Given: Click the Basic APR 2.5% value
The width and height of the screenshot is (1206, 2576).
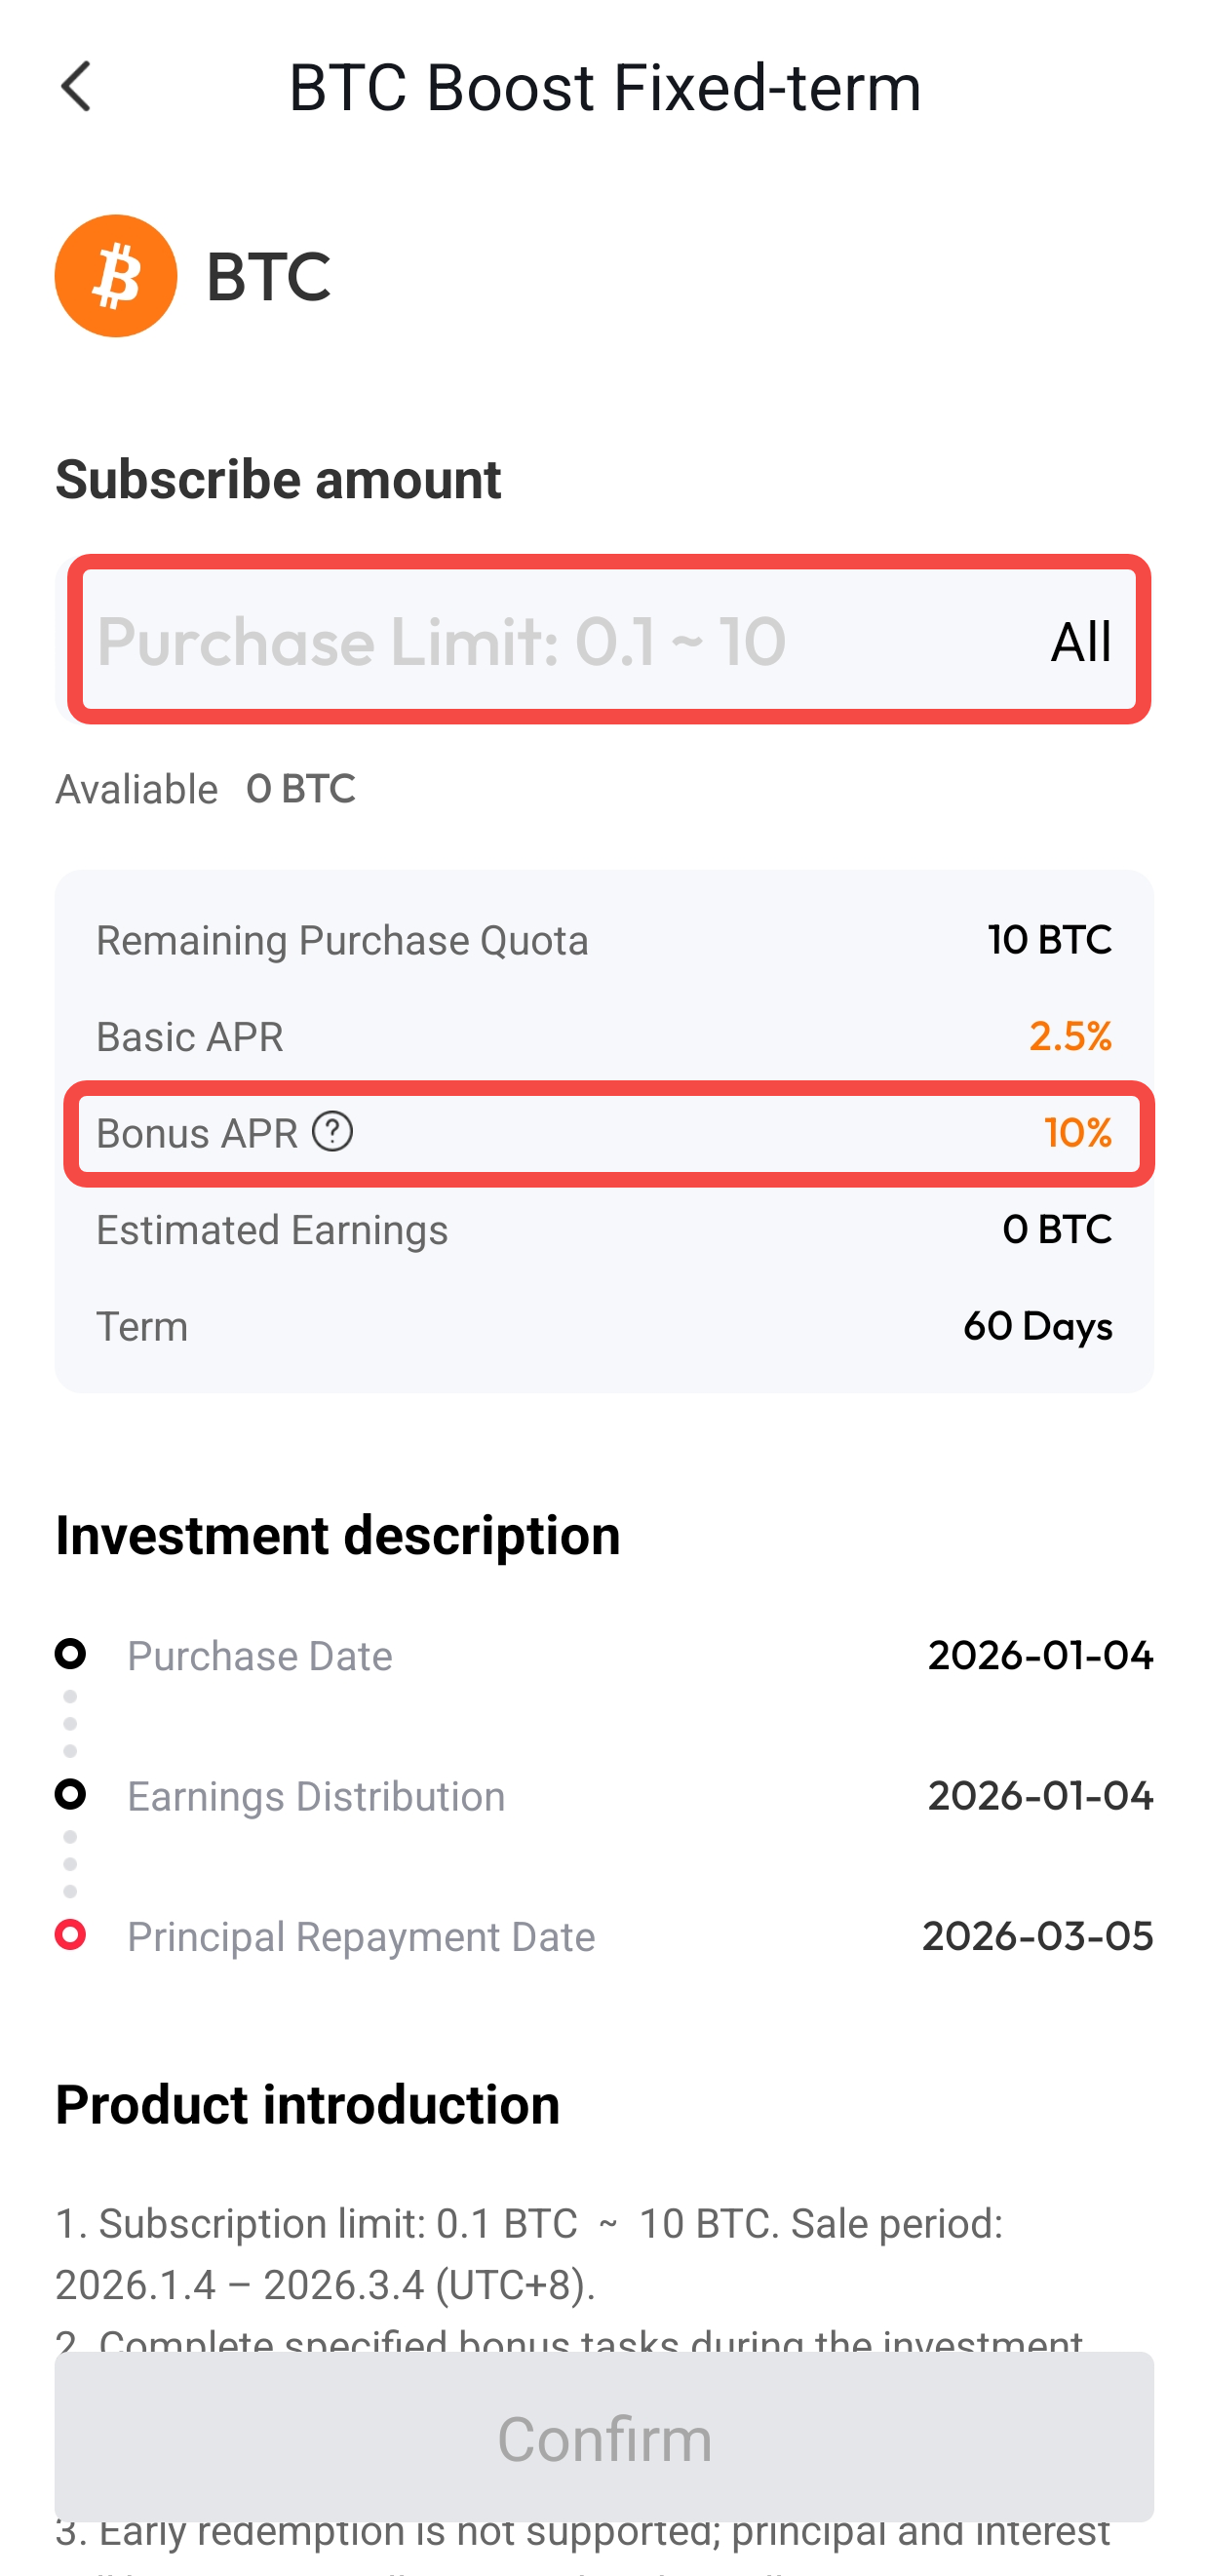Looking at the screenshot, I should pyautogui.click(x=1069, y=1037).
